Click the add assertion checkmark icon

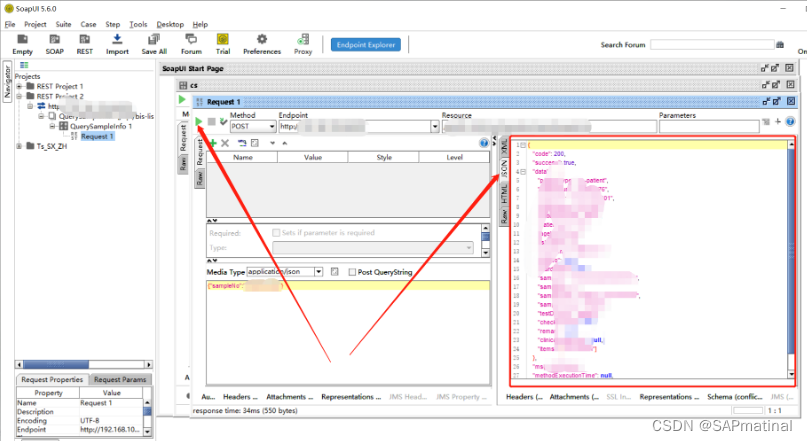click(x=223, y=121)
